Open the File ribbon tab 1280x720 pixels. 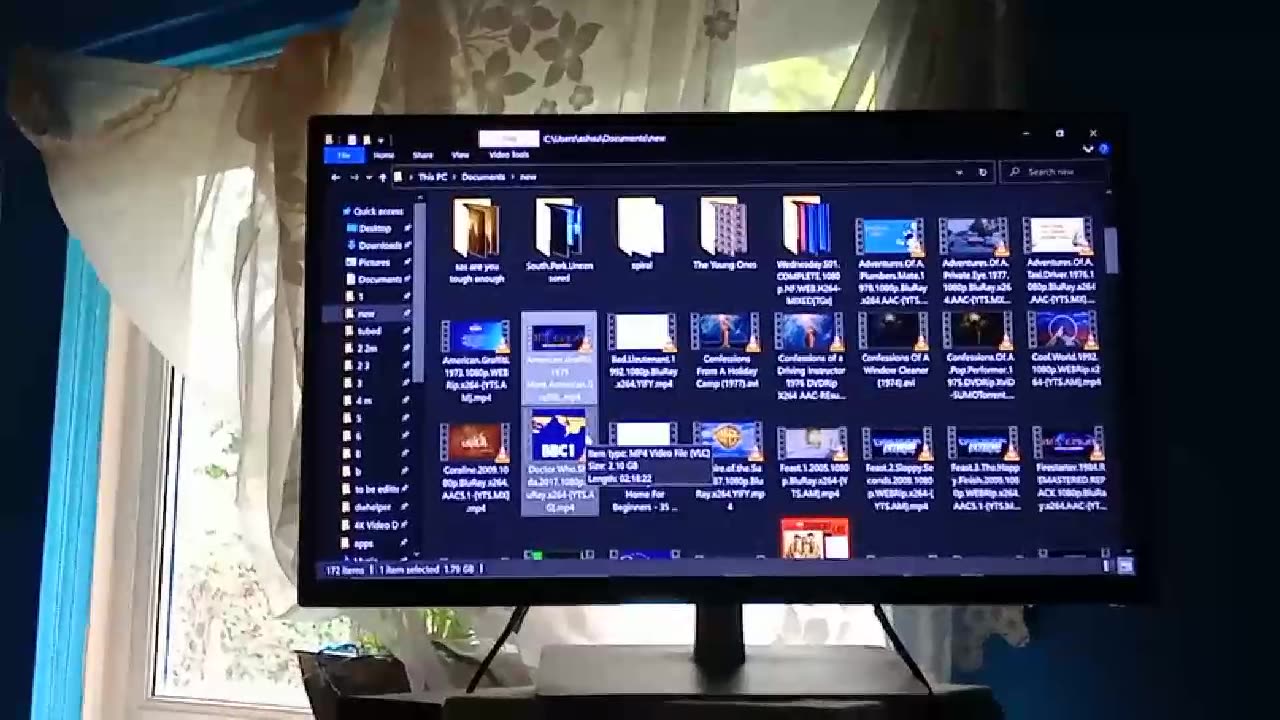point(343,155)
